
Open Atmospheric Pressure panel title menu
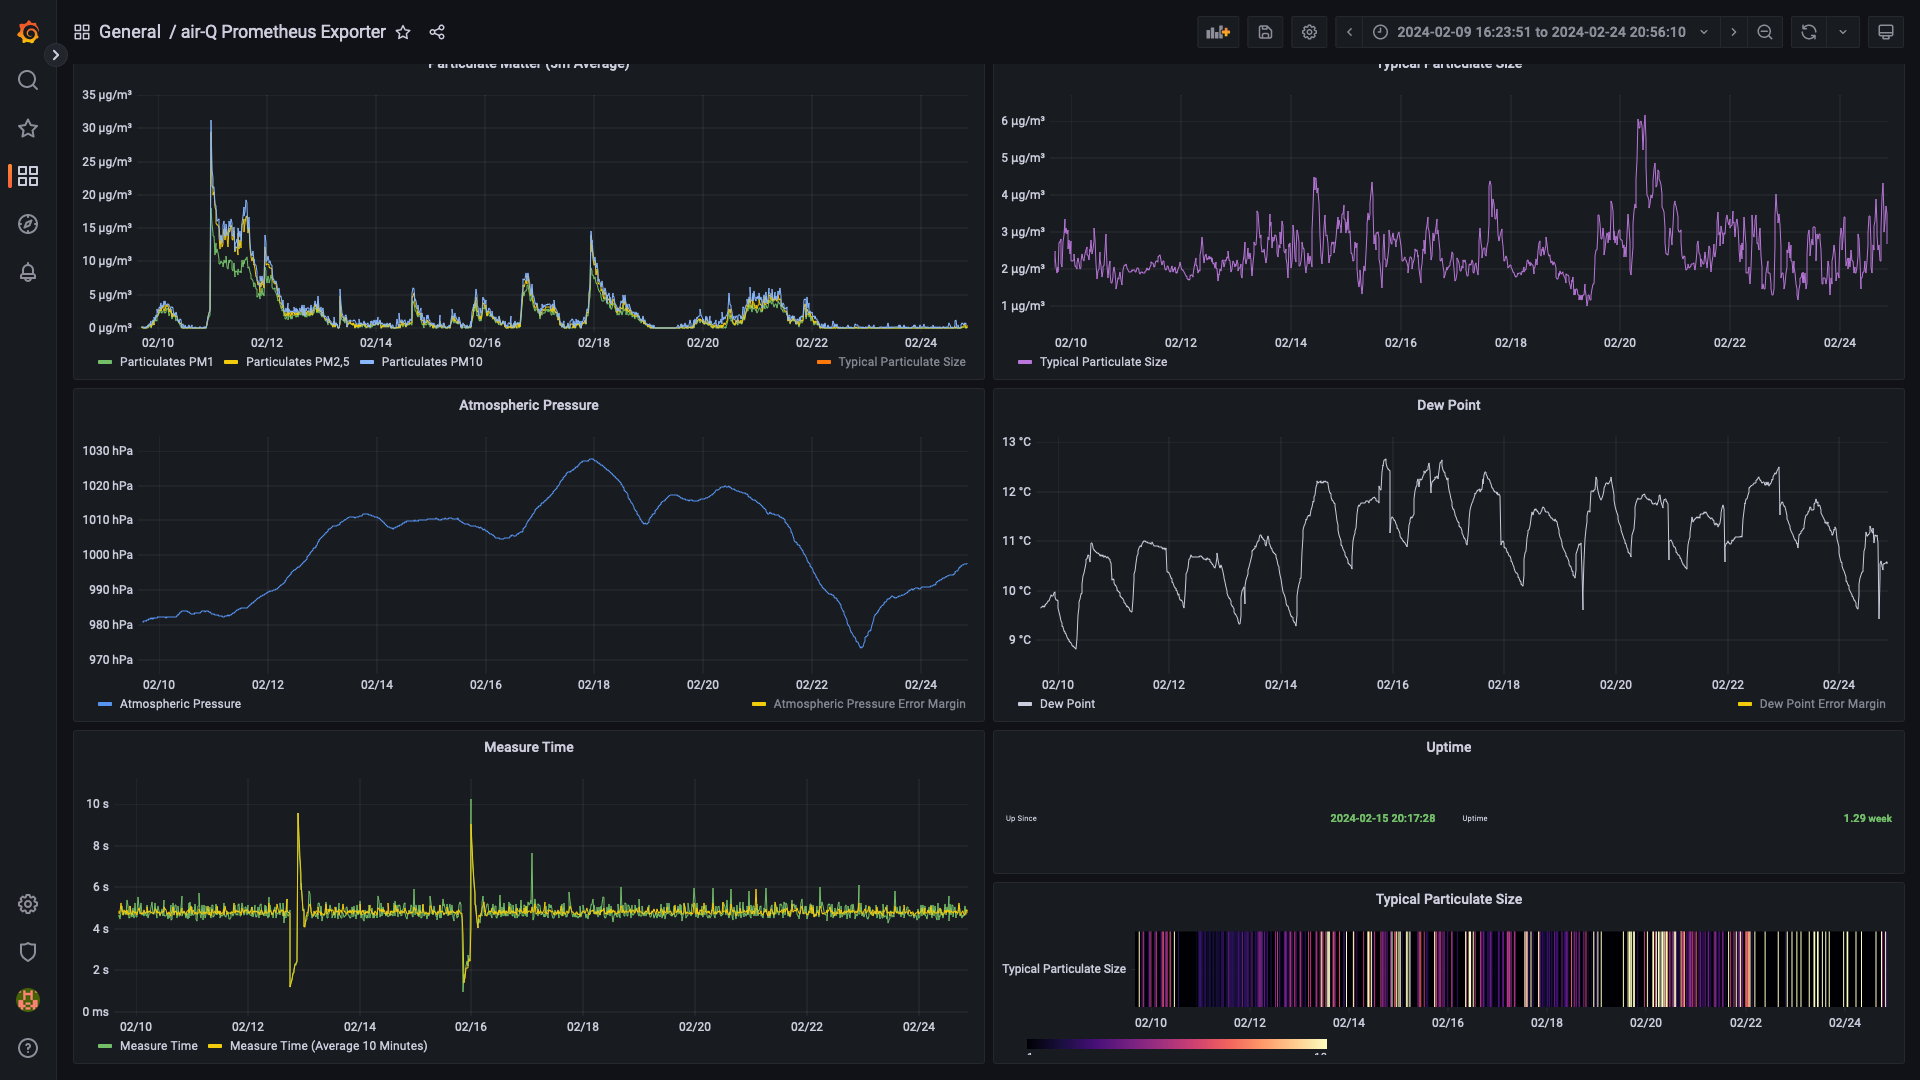tap(528, 405)
